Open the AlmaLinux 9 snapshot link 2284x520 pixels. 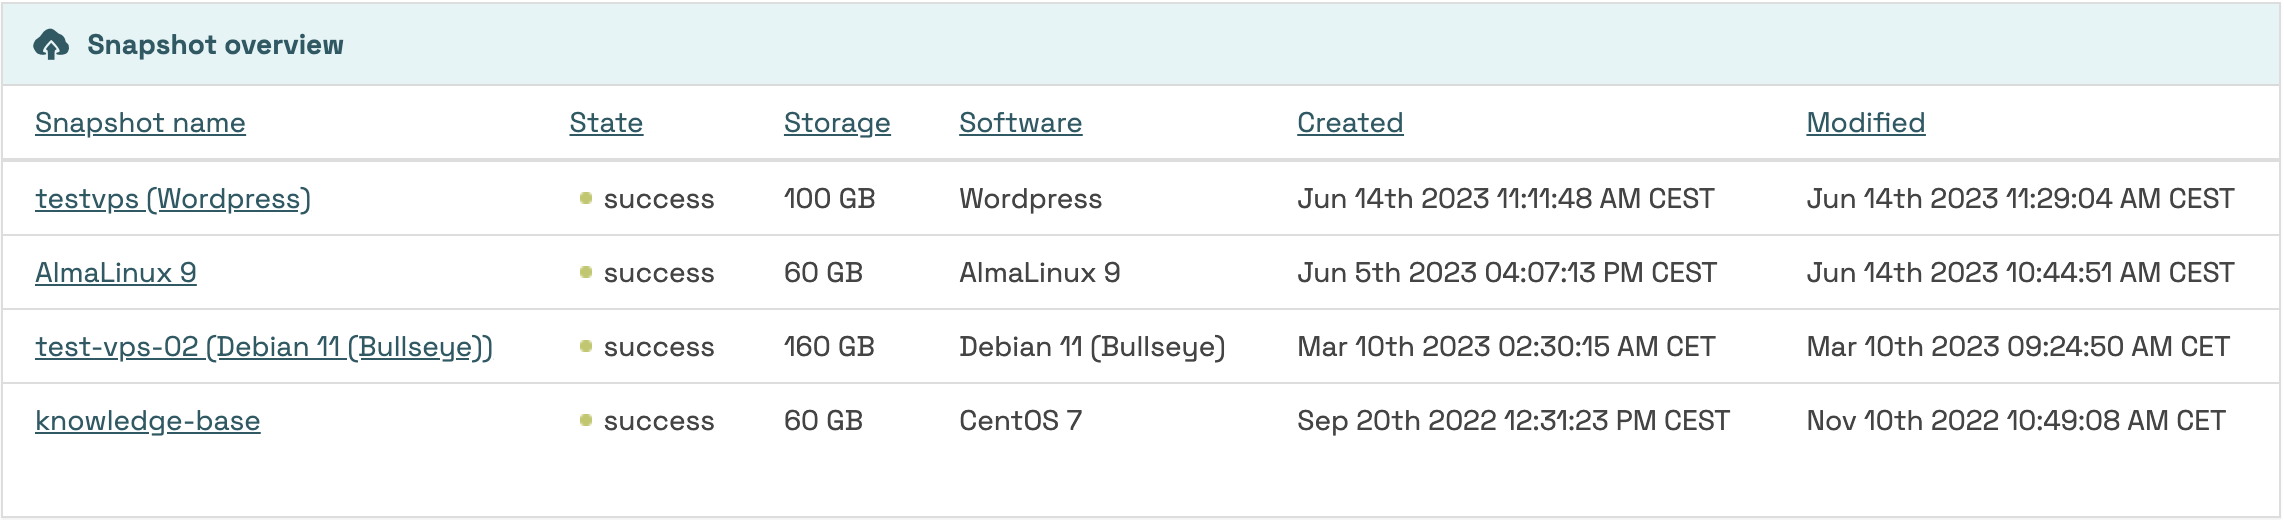116,273
